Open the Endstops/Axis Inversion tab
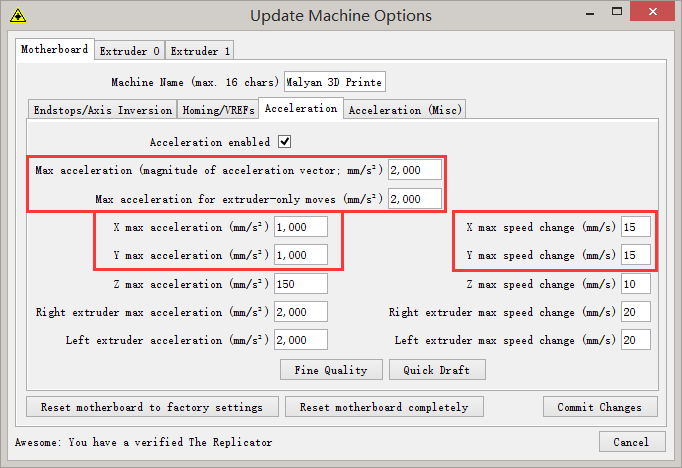Image resolution: width=682 pixels, height=468 pixels. pos(102,110)
